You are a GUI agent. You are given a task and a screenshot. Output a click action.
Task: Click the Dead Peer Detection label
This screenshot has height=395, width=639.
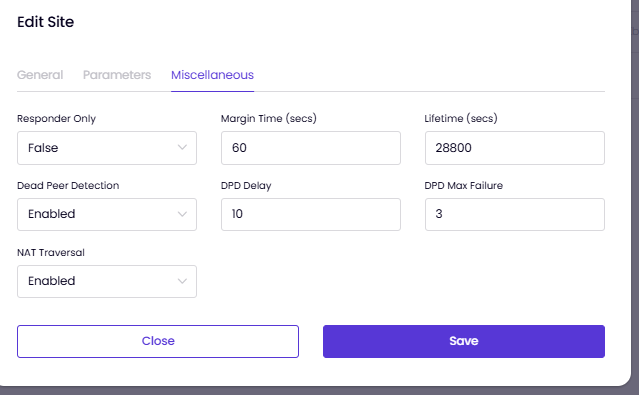(68, 185)
